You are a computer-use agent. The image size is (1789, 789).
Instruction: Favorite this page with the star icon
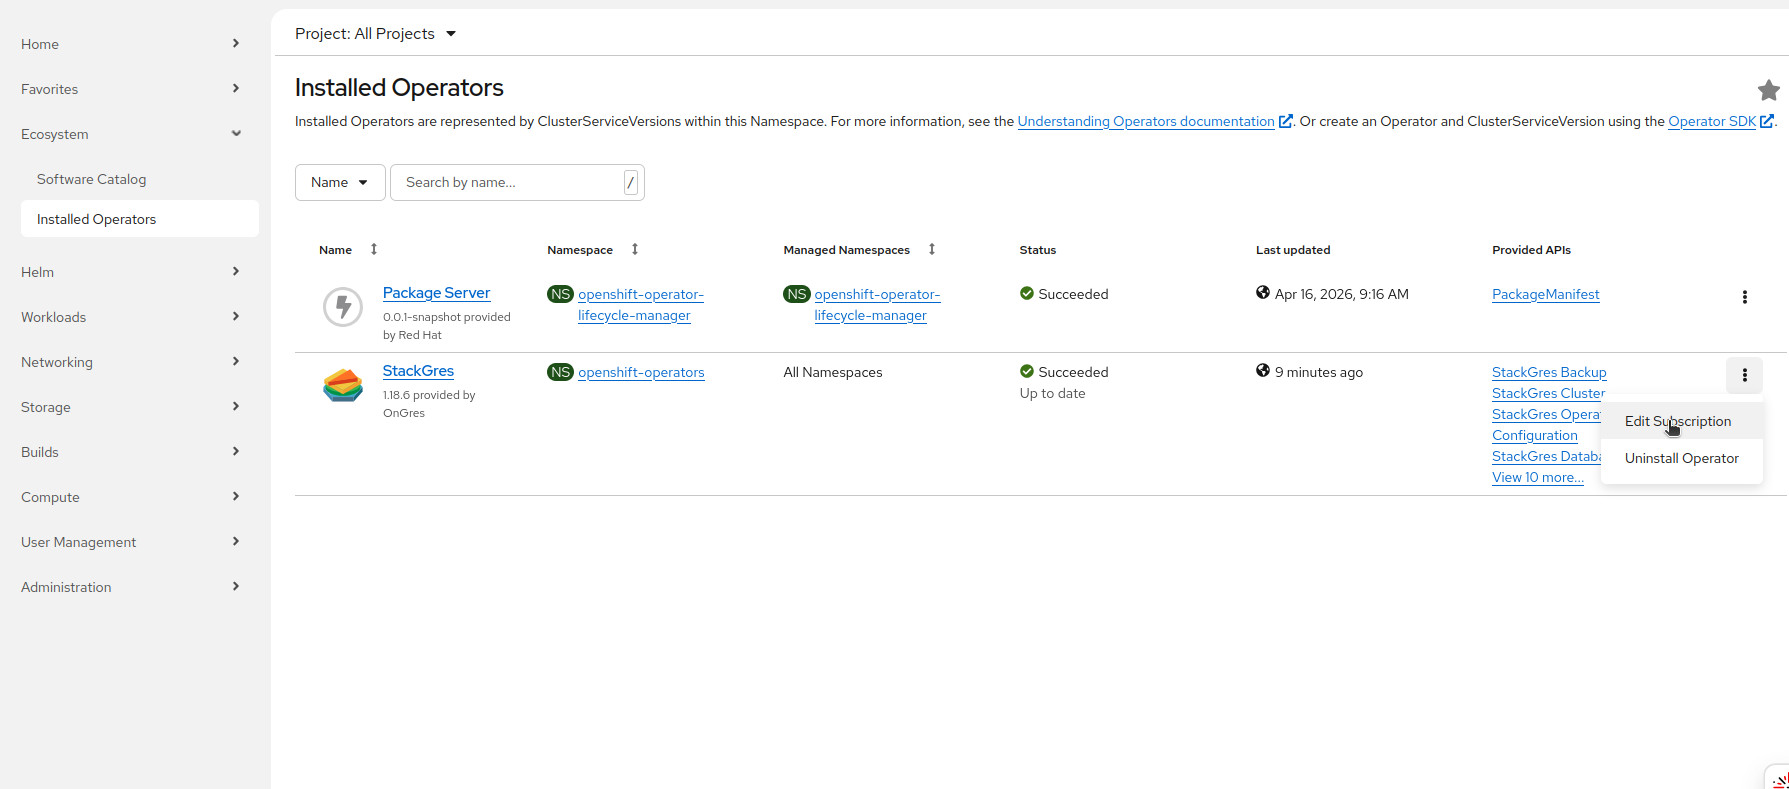(1768, 90)
